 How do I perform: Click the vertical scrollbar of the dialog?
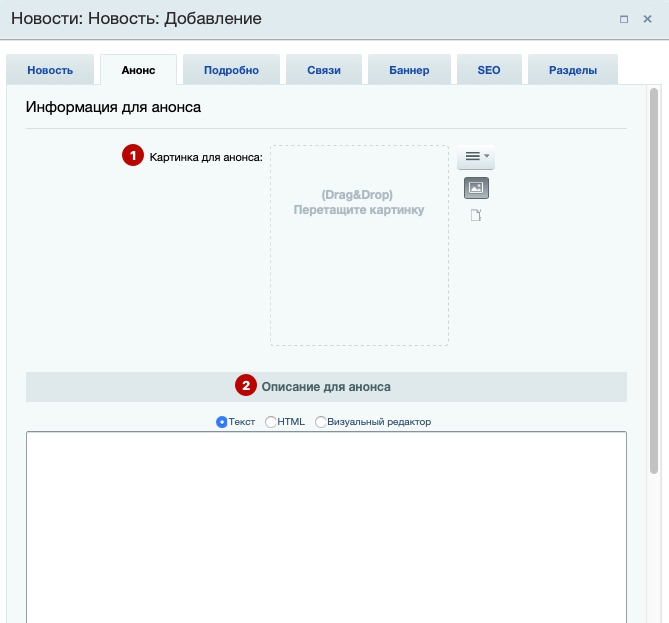654,281
